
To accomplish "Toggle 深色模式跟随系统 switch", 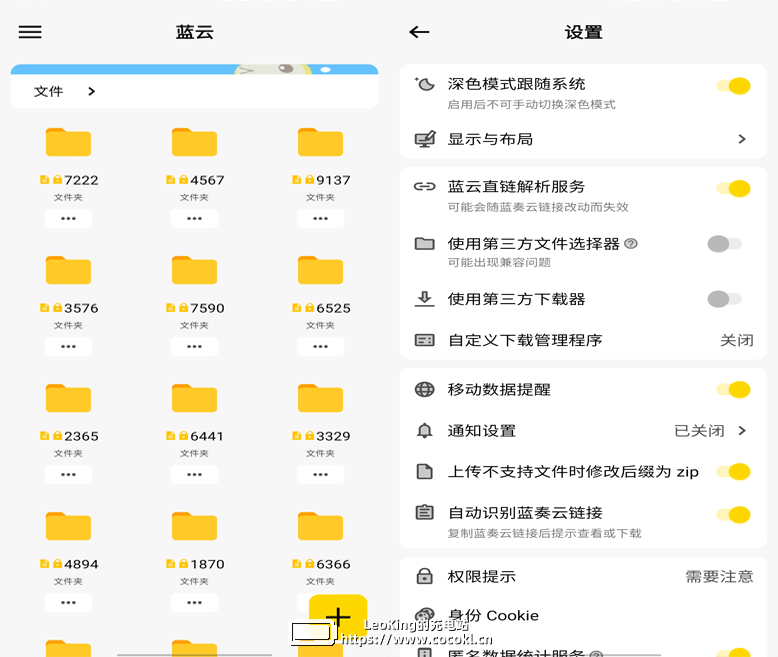I will pos(733,86).
